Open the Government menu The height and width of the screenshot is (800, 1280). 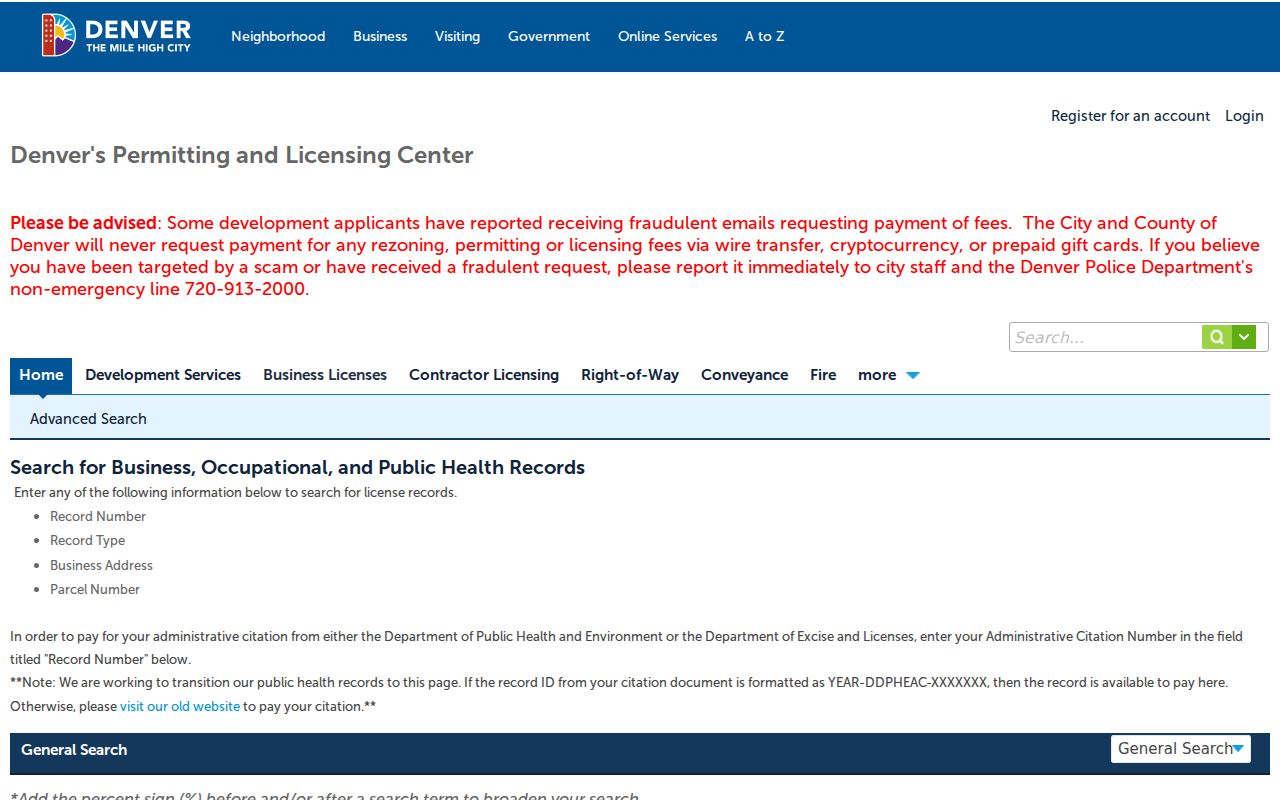549,36
